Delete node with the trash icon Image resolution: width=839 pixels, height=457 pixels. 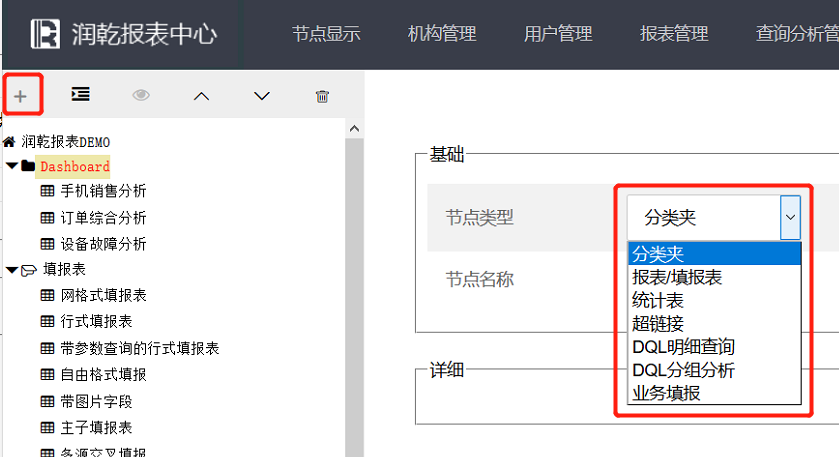pos(322,96)
